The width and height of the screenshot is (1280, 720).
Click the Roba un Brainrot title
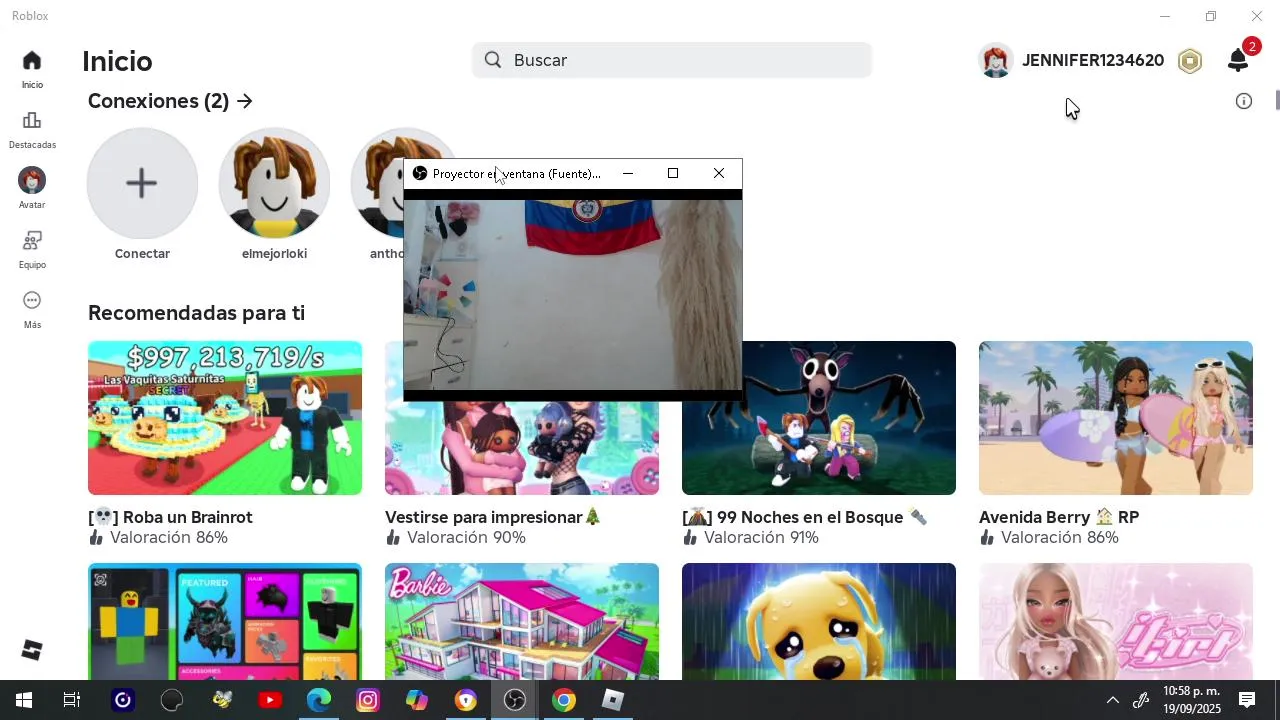click(x=170, y=517)
